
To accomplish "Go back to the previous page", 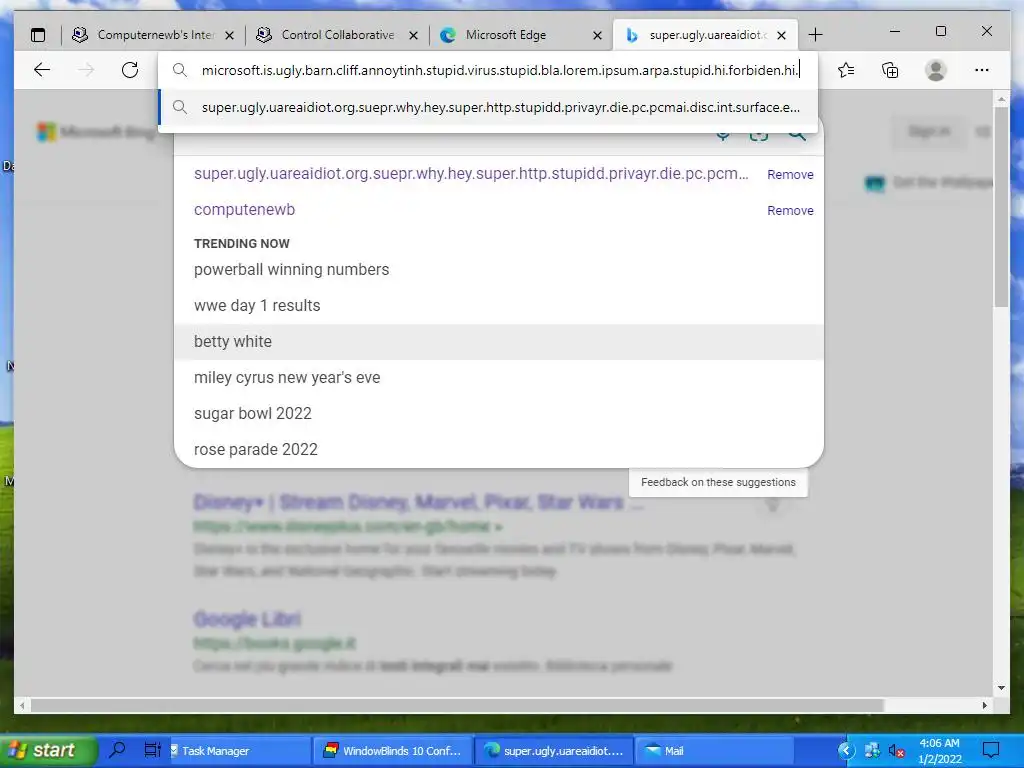I will point(42,70).
